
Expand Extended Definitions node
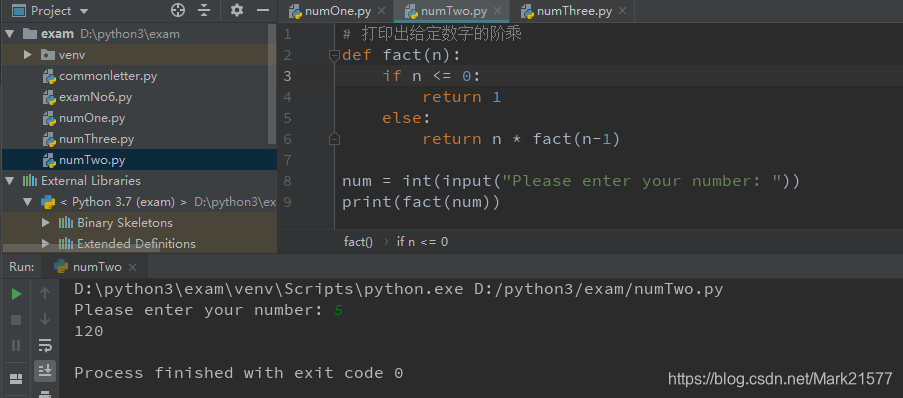point(46,244)
